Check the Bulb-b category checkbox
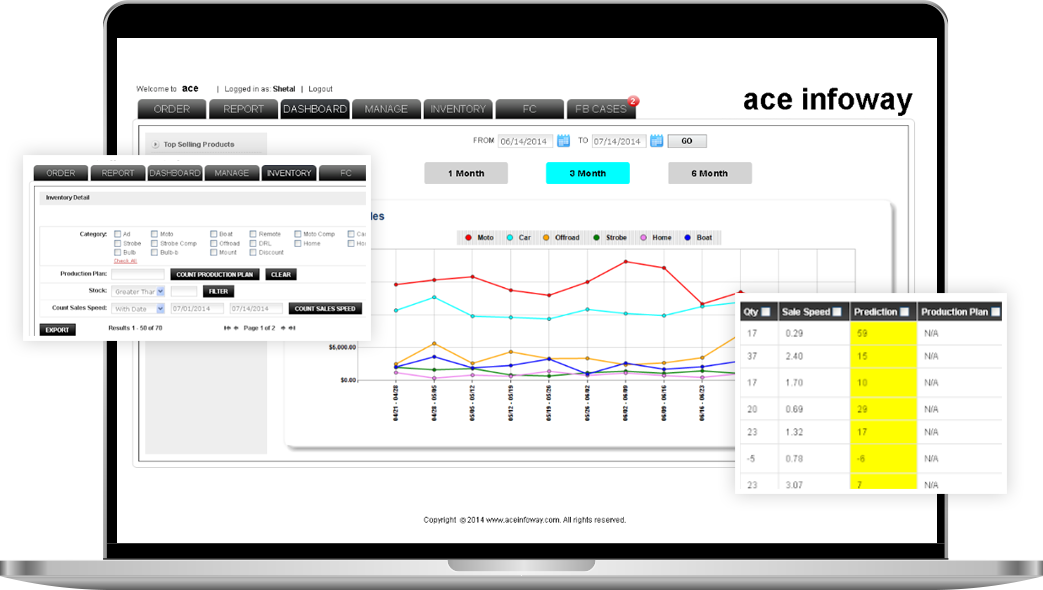 pos(154,253)
